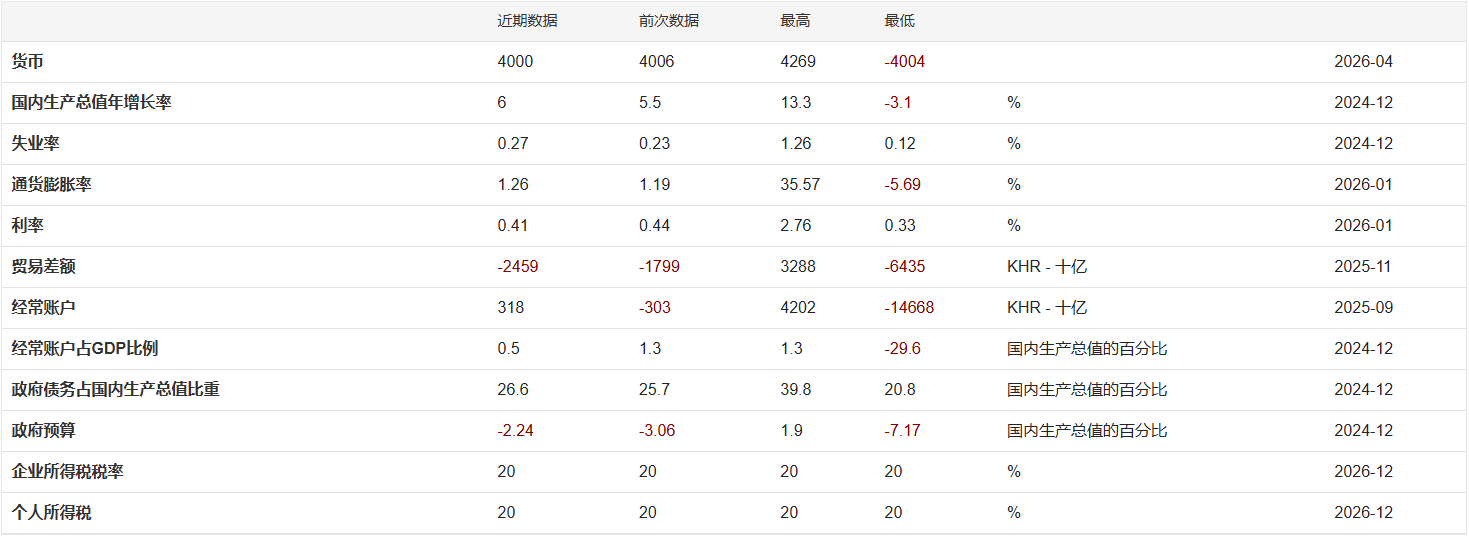Click the 前次数据 column header
The image size is (1469, 536).
tap(669, 21)
